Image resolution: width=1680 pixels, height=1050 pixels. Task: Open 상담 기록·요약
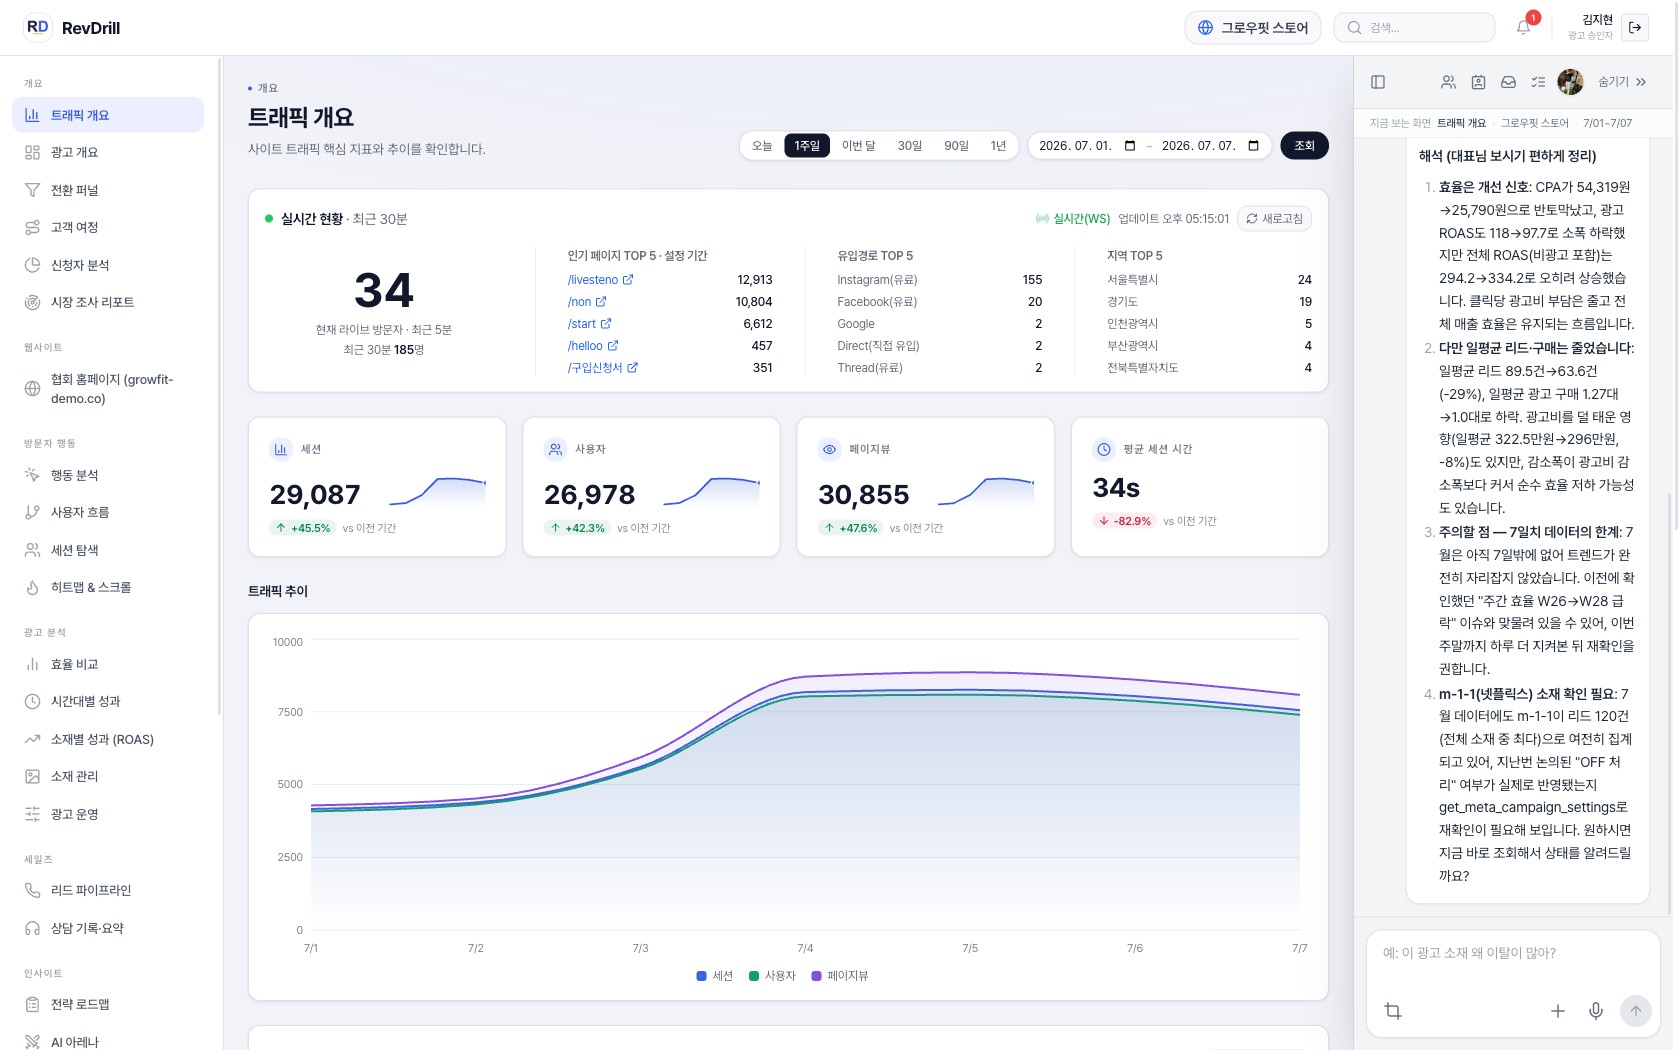(108, 928)
